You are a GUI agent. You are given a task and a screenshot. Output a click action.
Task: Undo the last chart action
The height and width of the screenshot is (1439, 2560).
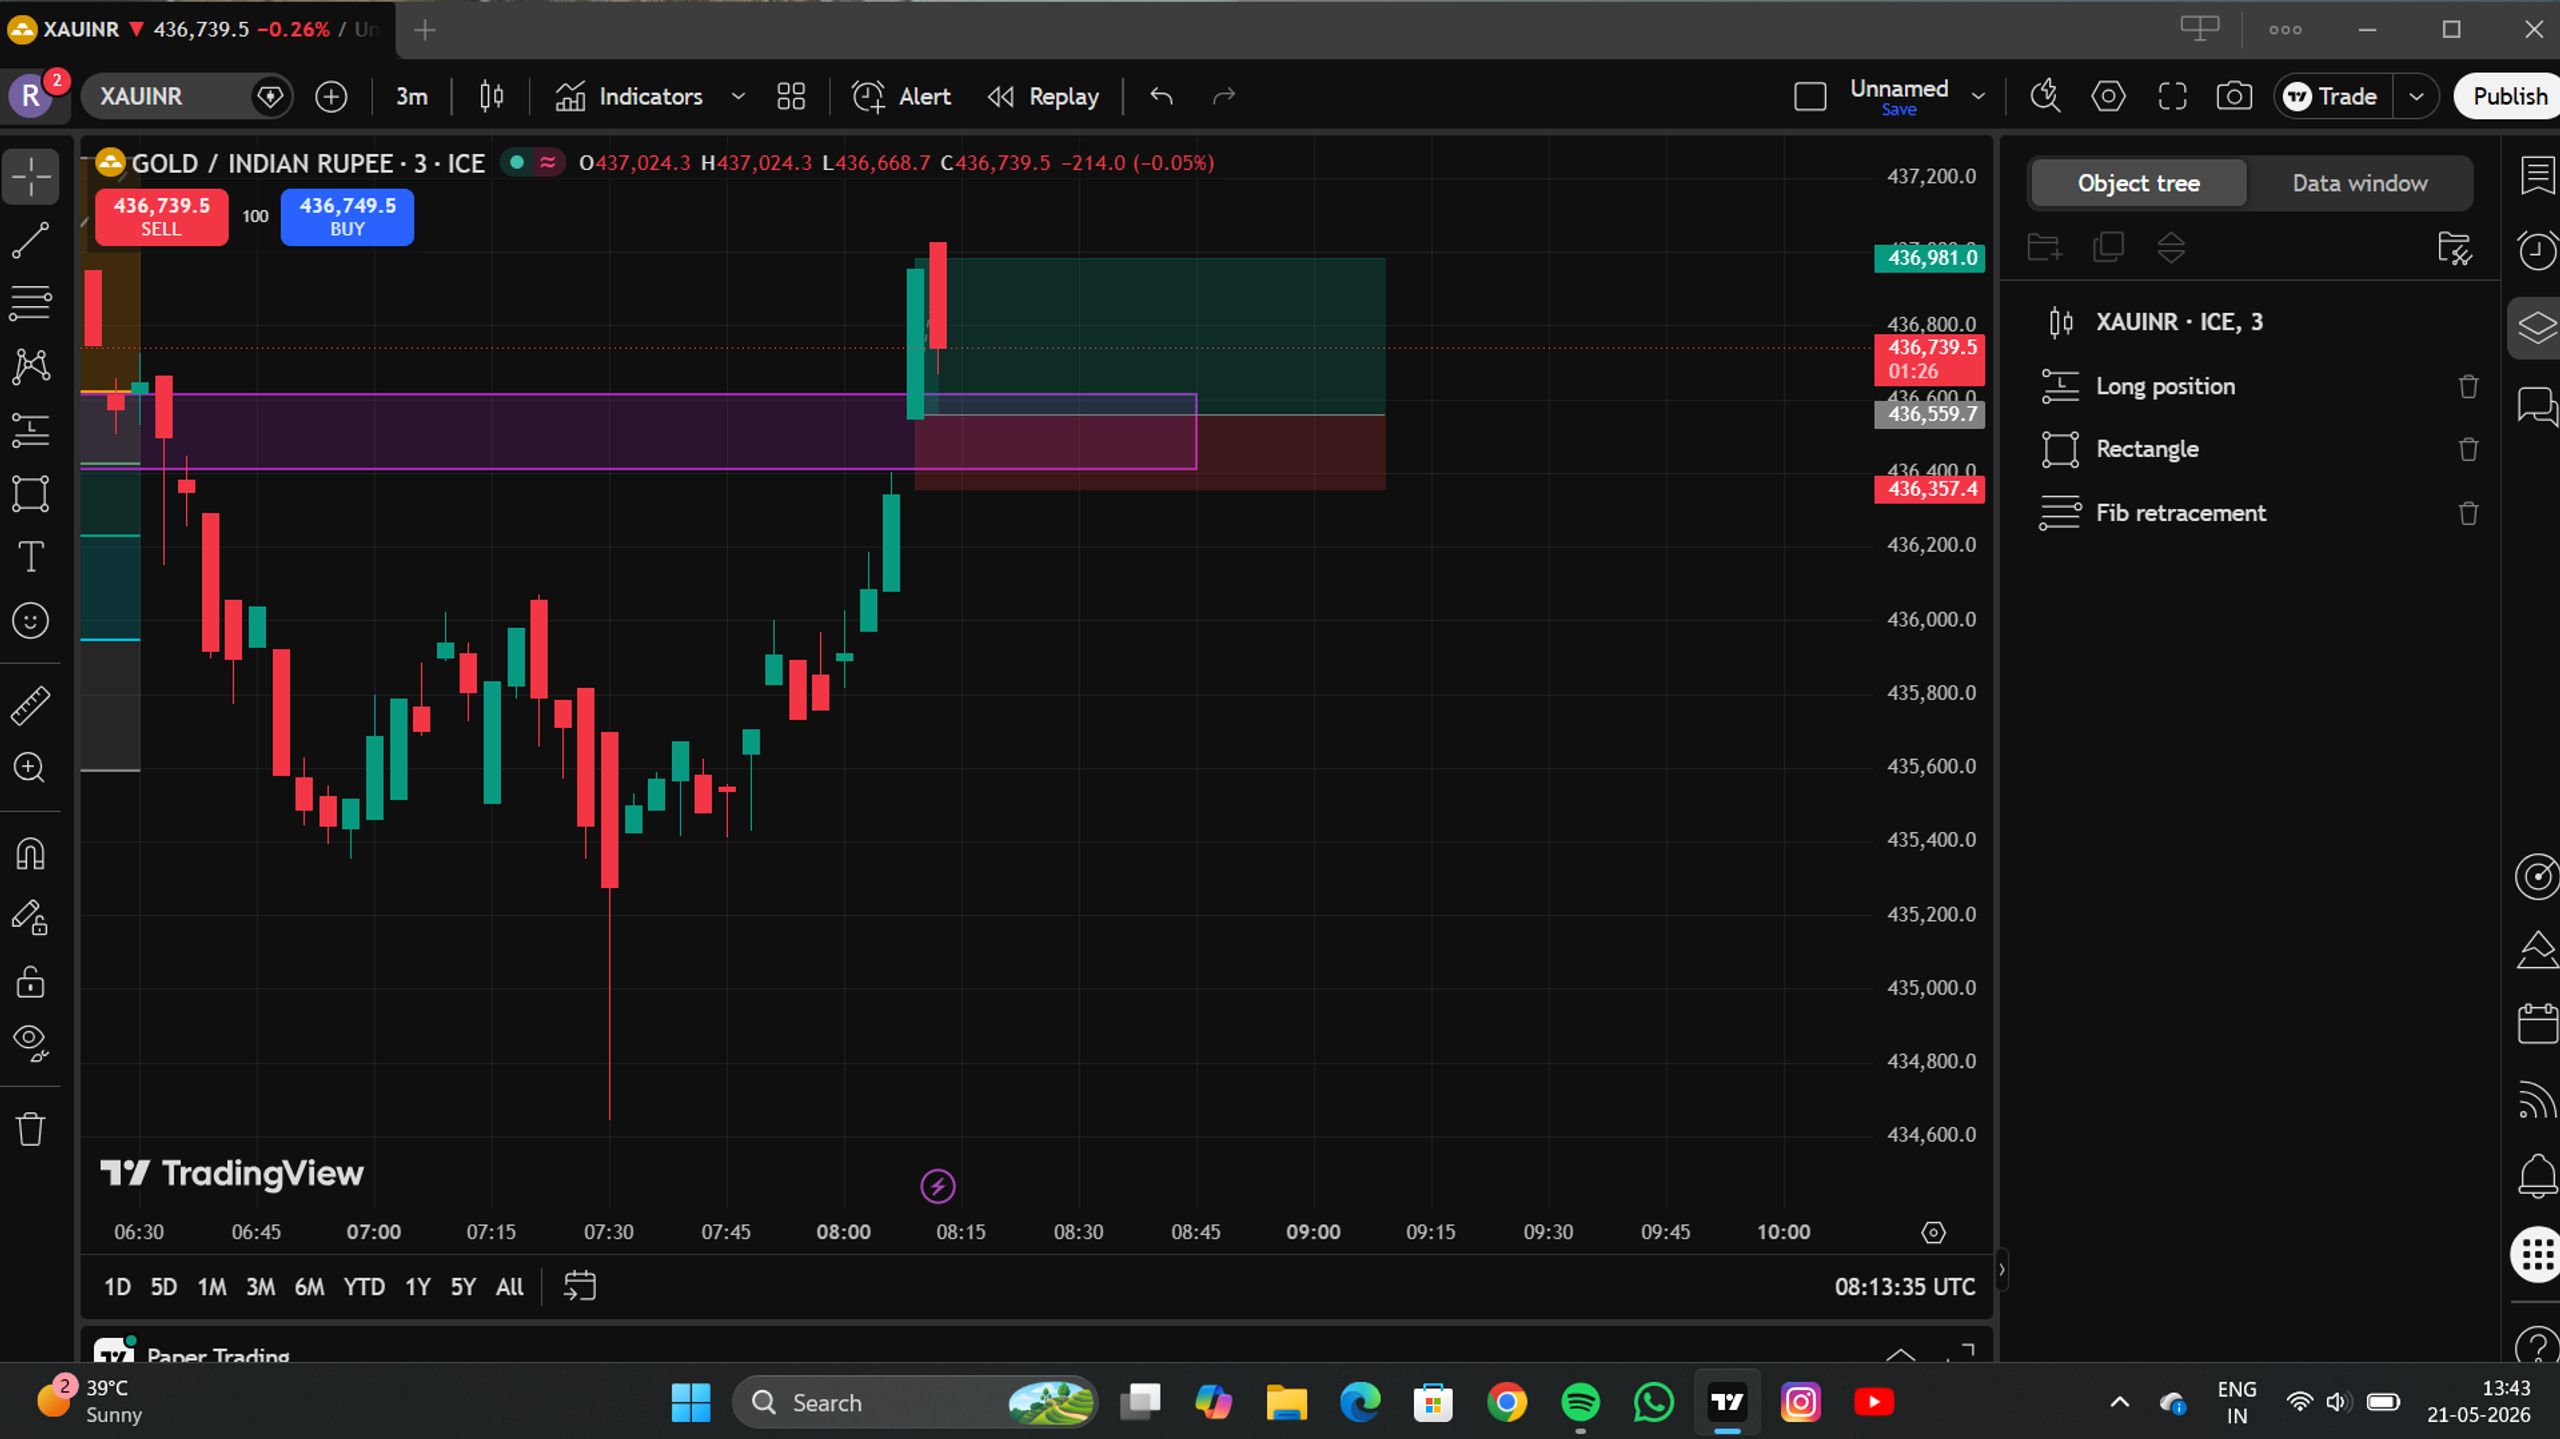click(x=1161, y=96)
